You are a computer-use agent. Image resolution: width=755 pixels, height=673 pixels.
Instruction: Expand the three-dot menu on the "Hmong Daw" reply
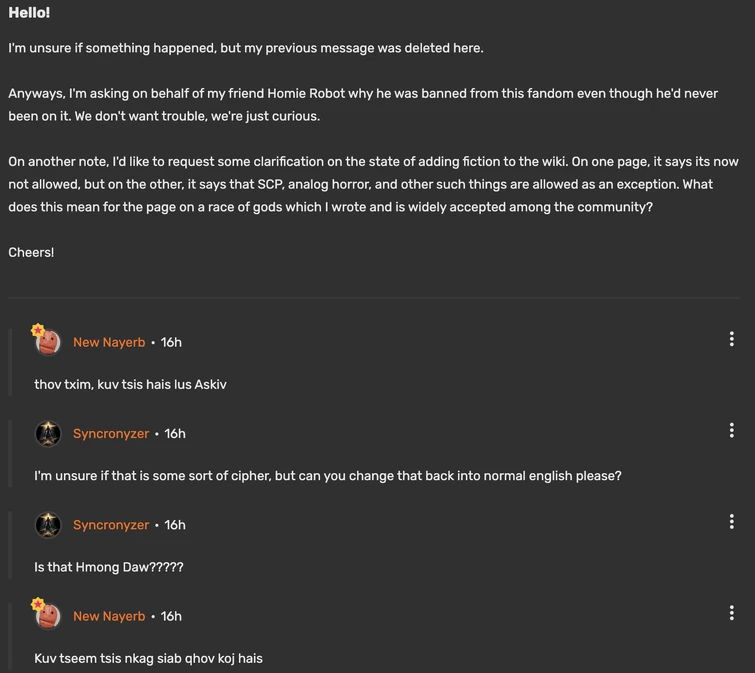pos(731,522)
